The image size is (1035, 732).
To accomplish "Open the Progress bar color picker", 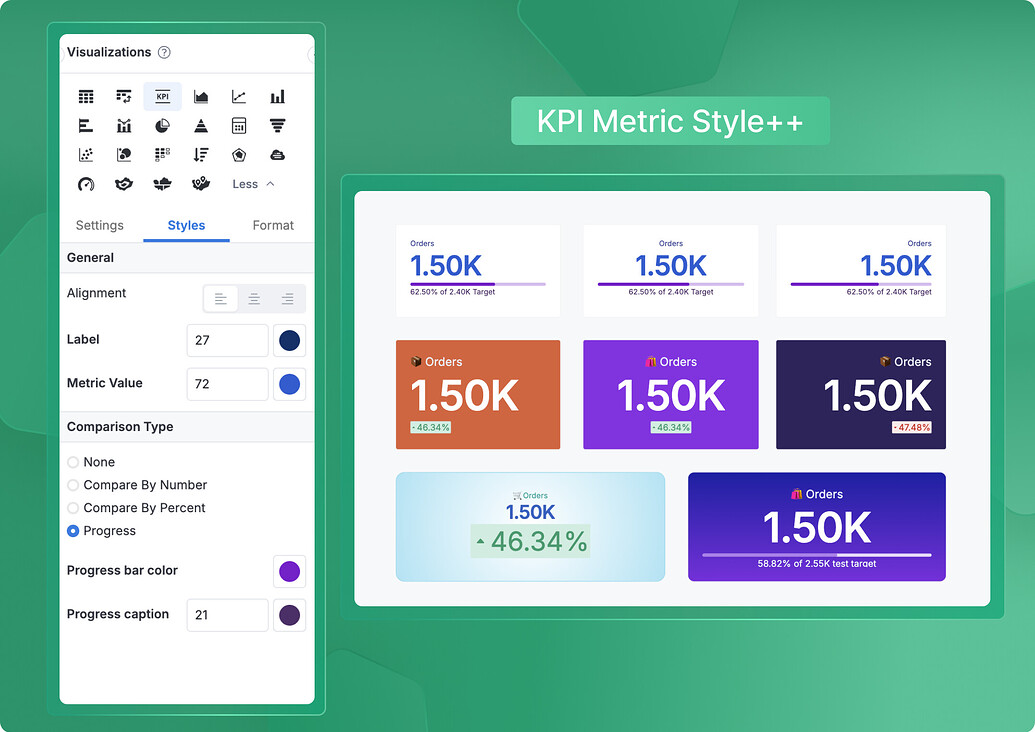I will [290, 570].
